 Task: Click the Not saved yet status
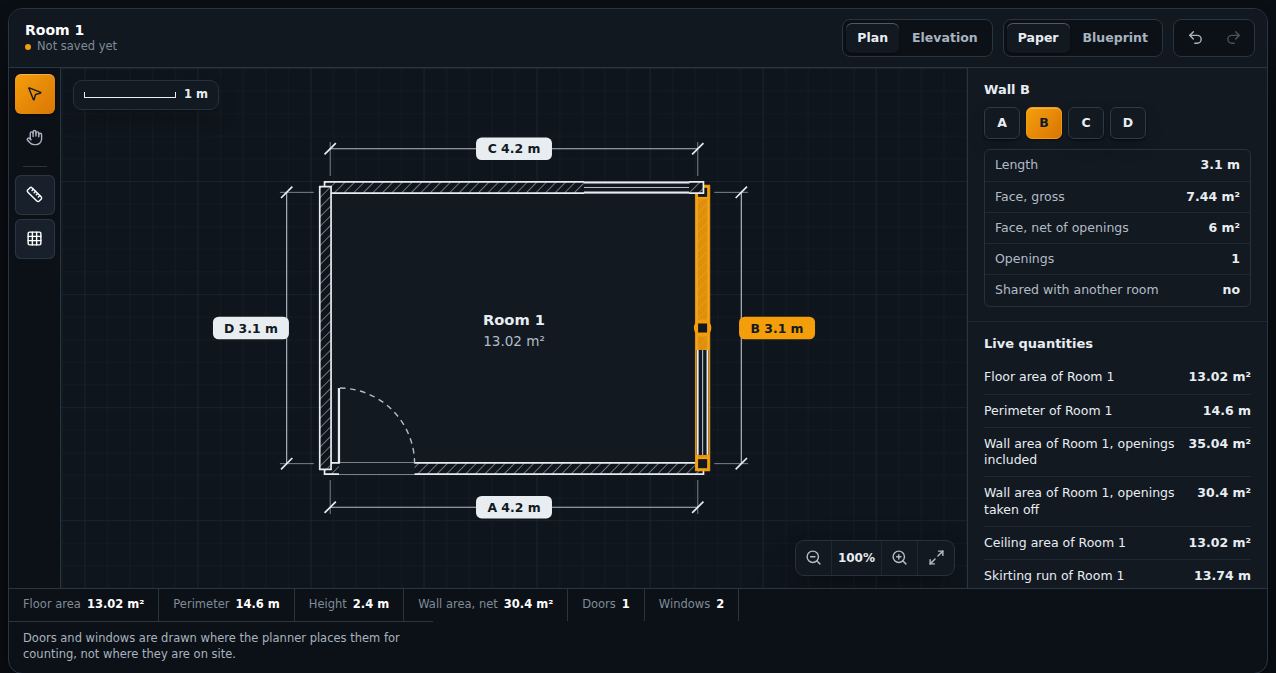tap(71, 46)
